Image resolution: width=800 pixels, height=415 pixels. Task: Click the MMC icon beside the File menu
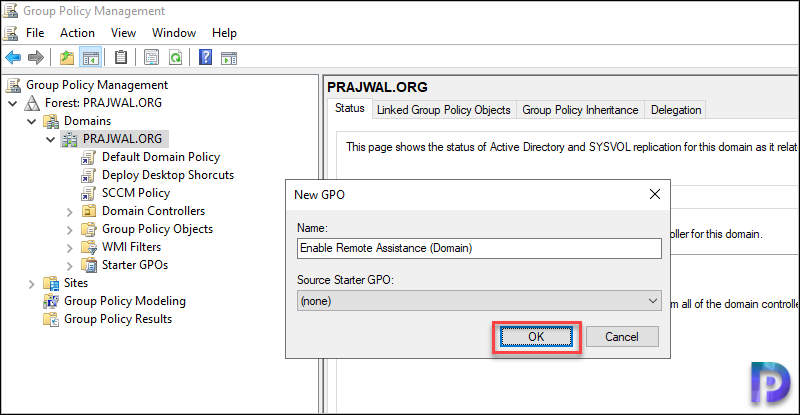pos(10,33)
